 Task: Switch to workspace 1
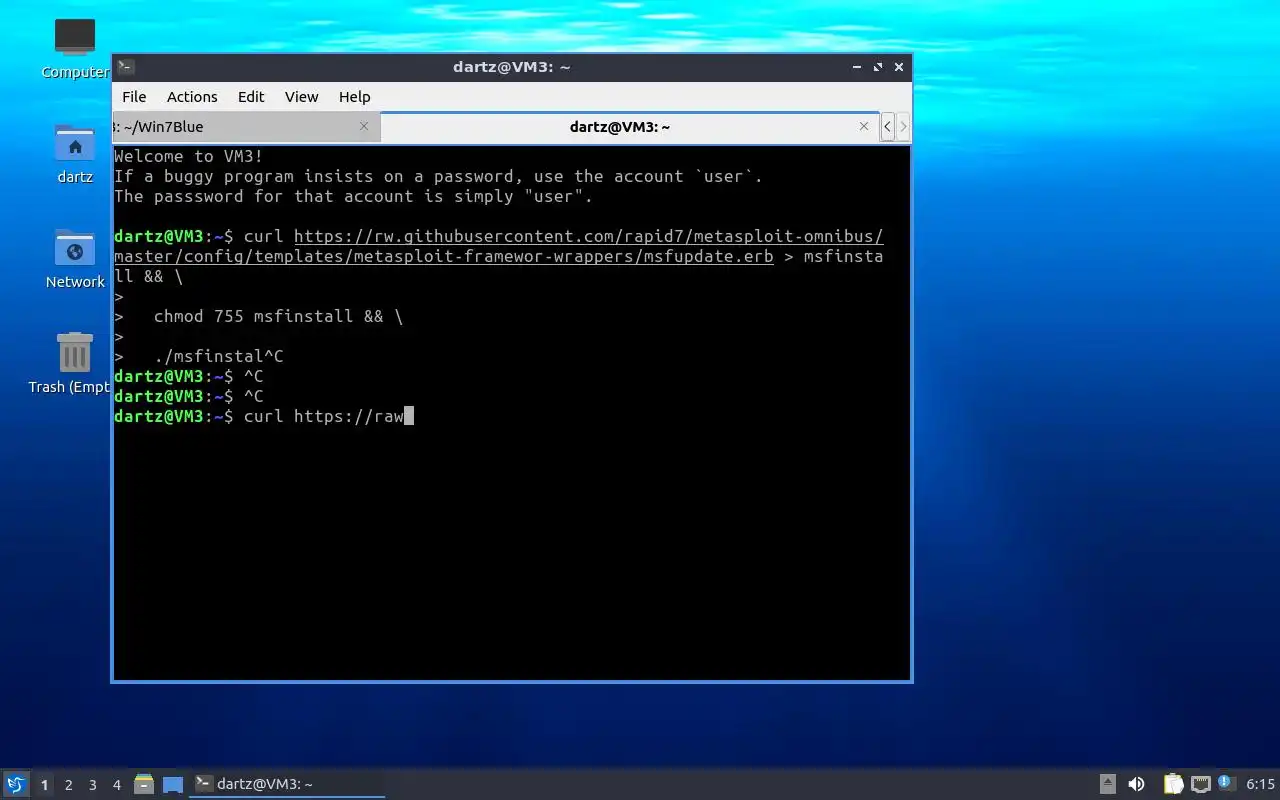click(44, 785)
